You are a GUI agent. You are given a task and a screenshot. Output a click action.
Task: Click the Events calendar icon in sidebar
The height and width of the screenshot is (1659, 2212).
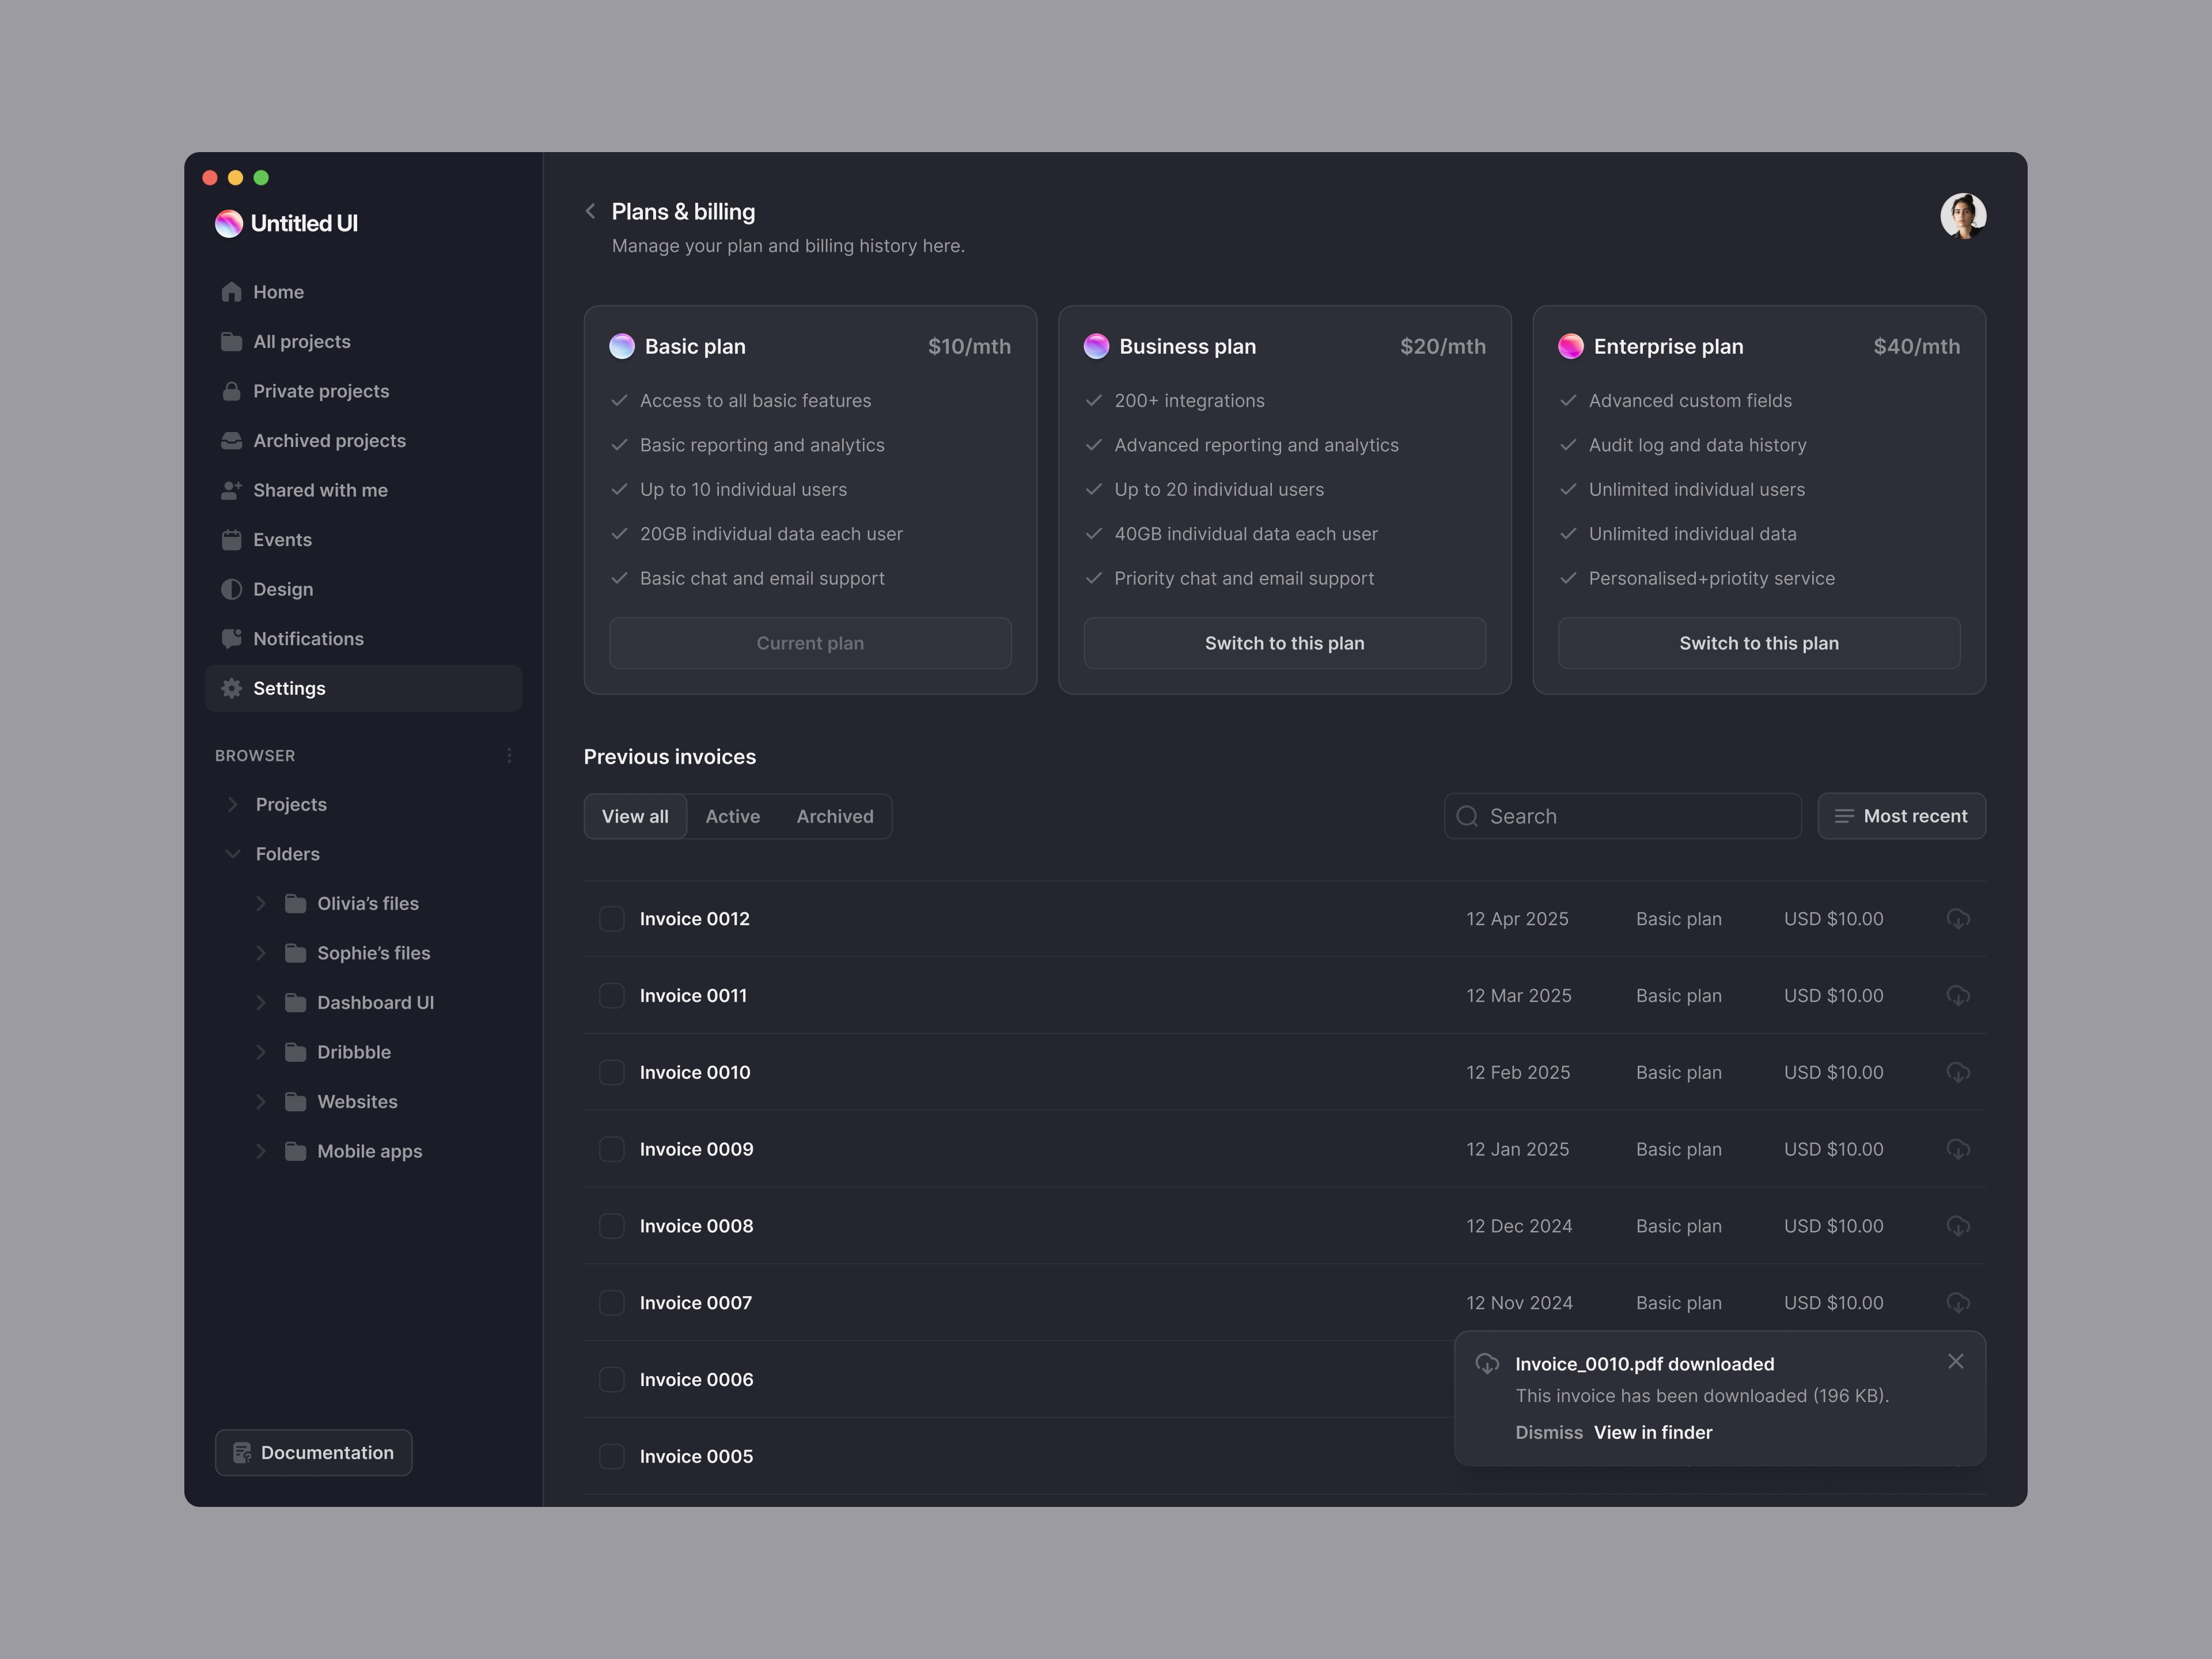click(231, 539)
